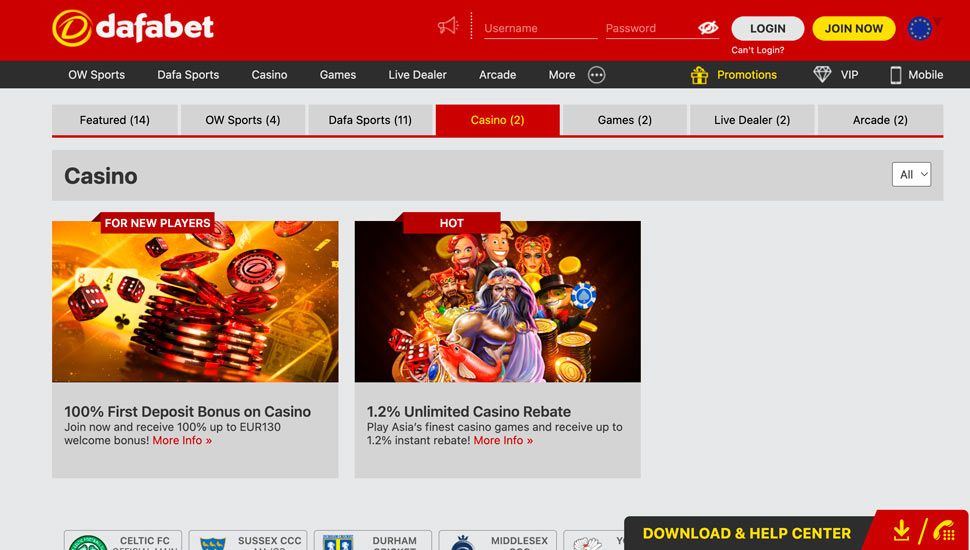Screen dimensions: 970x550
Task: Click the download arrow icon
Action: coord(901,531)
